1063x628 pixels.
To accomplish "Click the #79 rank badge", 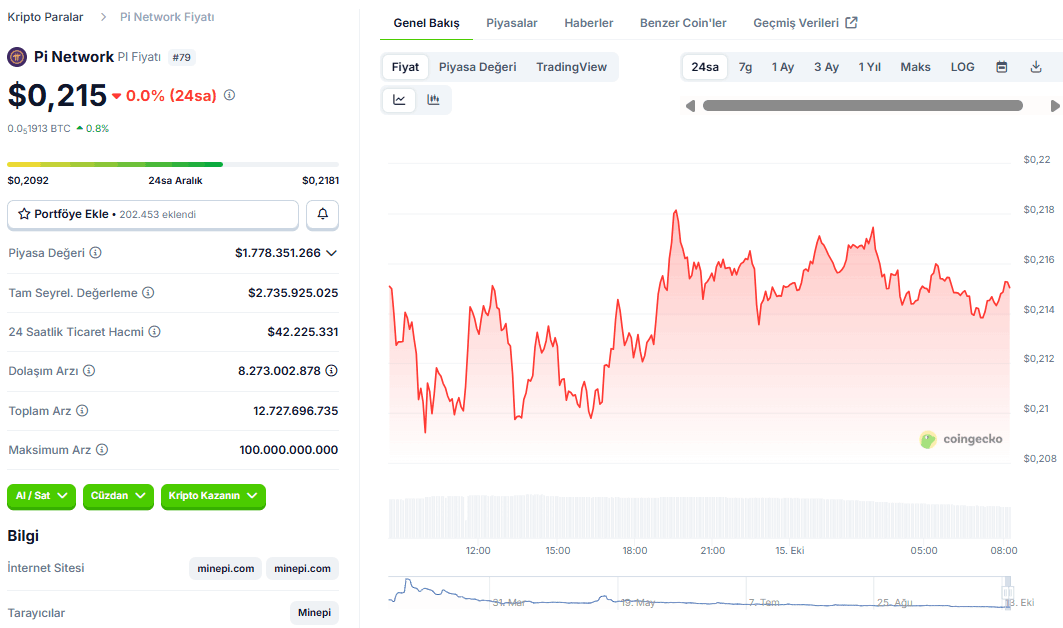I will (x=182, y=58).
